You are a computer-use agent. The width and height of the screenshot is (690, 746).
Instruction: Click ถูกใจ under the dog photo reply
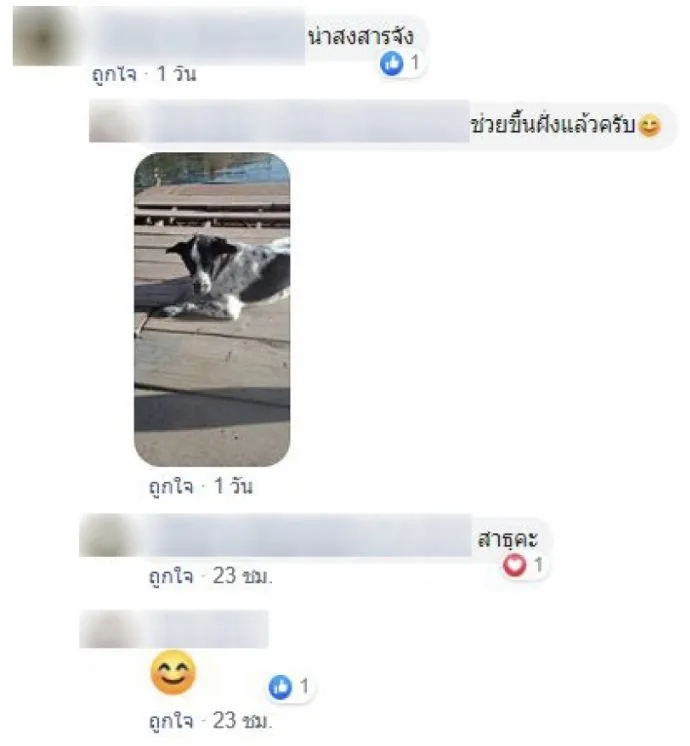[x=171, y=487]
